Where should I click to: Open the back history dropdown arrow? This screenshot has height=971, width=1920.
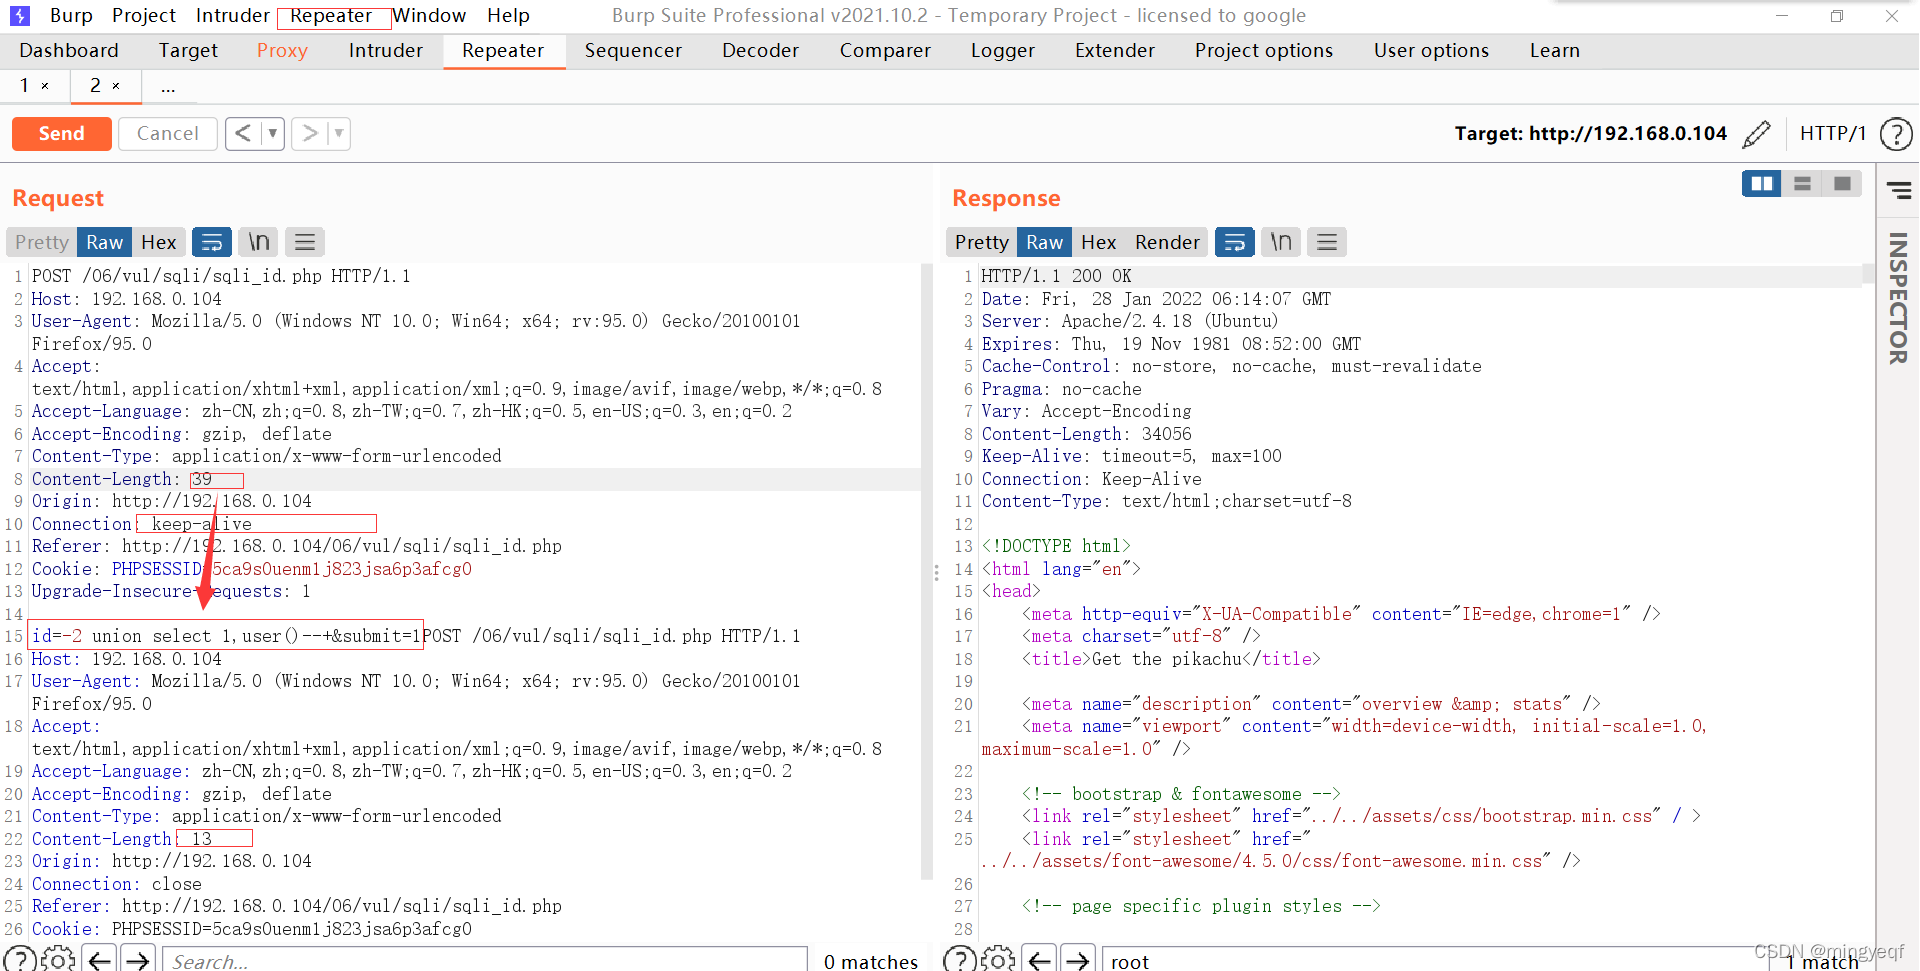[x=273, y=133]
